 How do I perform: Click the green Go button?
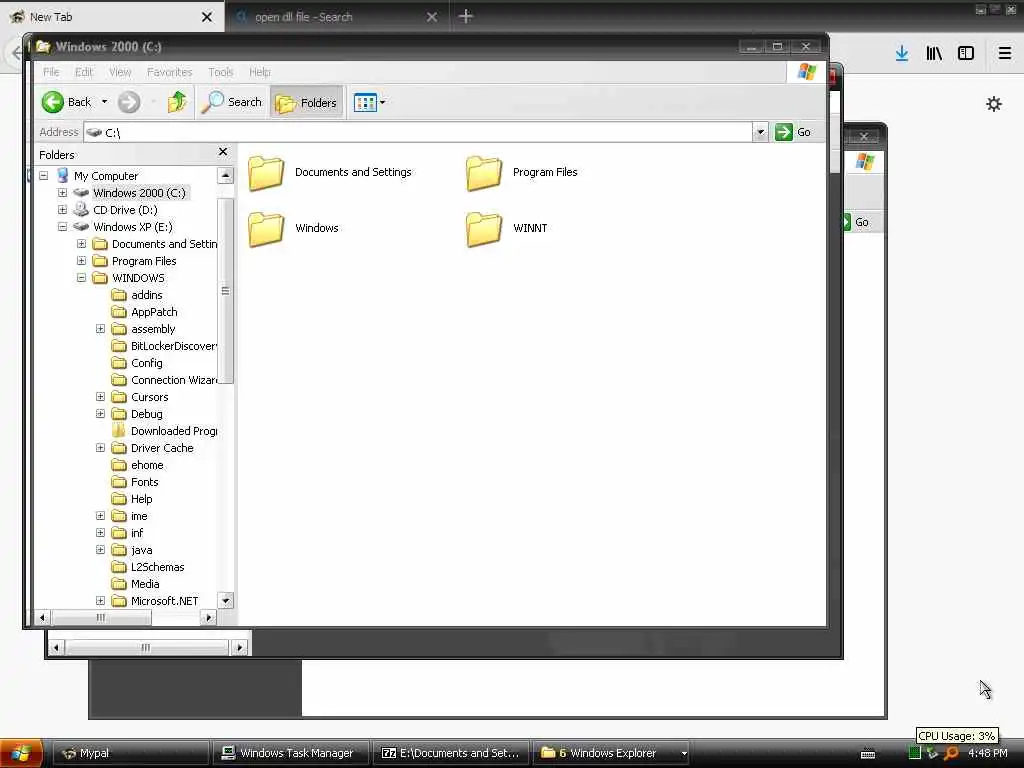point(793,132)
